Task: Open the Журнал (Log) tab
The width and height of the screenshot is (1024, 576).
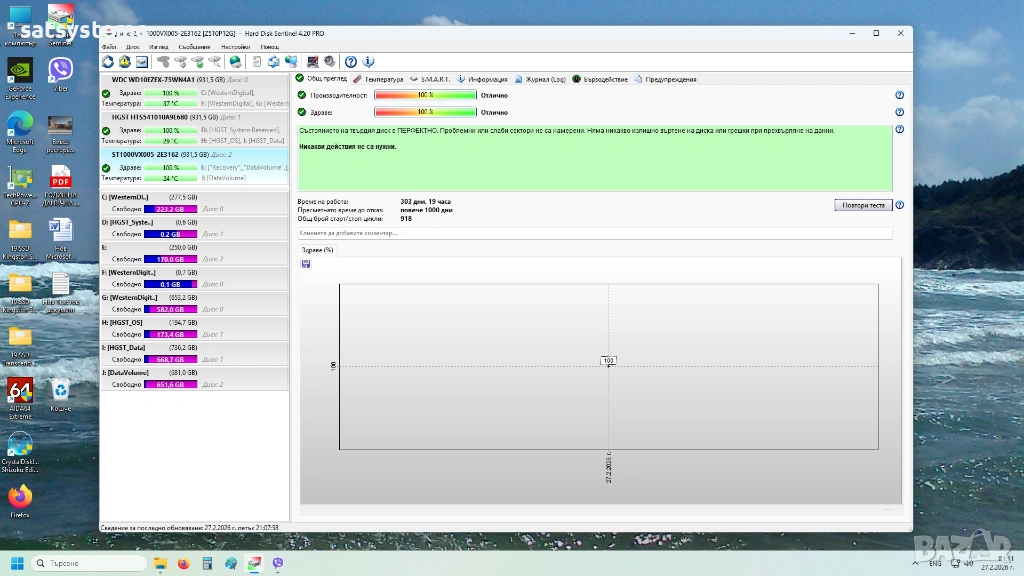Action: (x=540, y=79)
